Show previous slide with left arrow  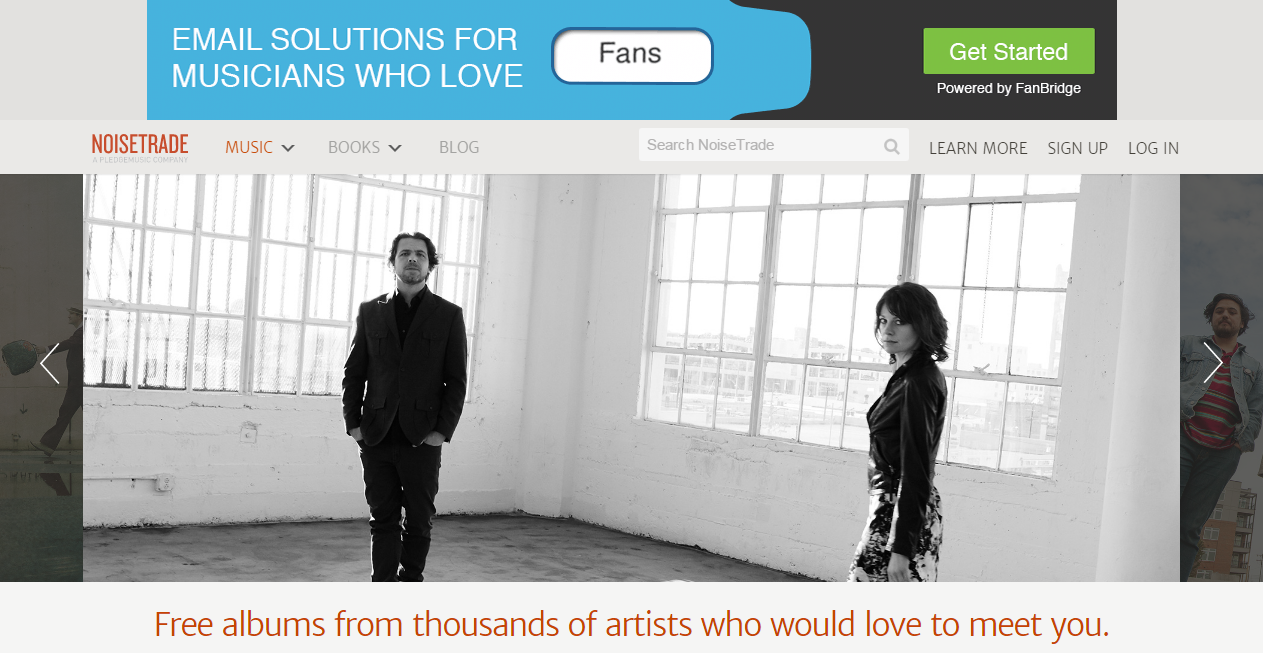point(49,363)
